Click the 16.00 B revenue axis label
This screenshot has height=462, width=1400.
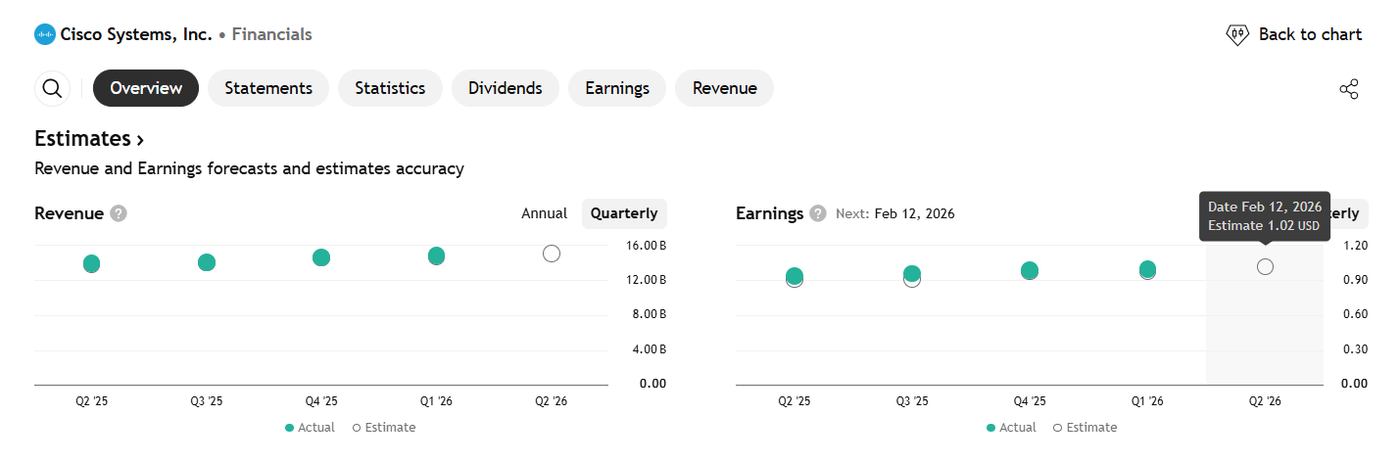tap(644, 246)
